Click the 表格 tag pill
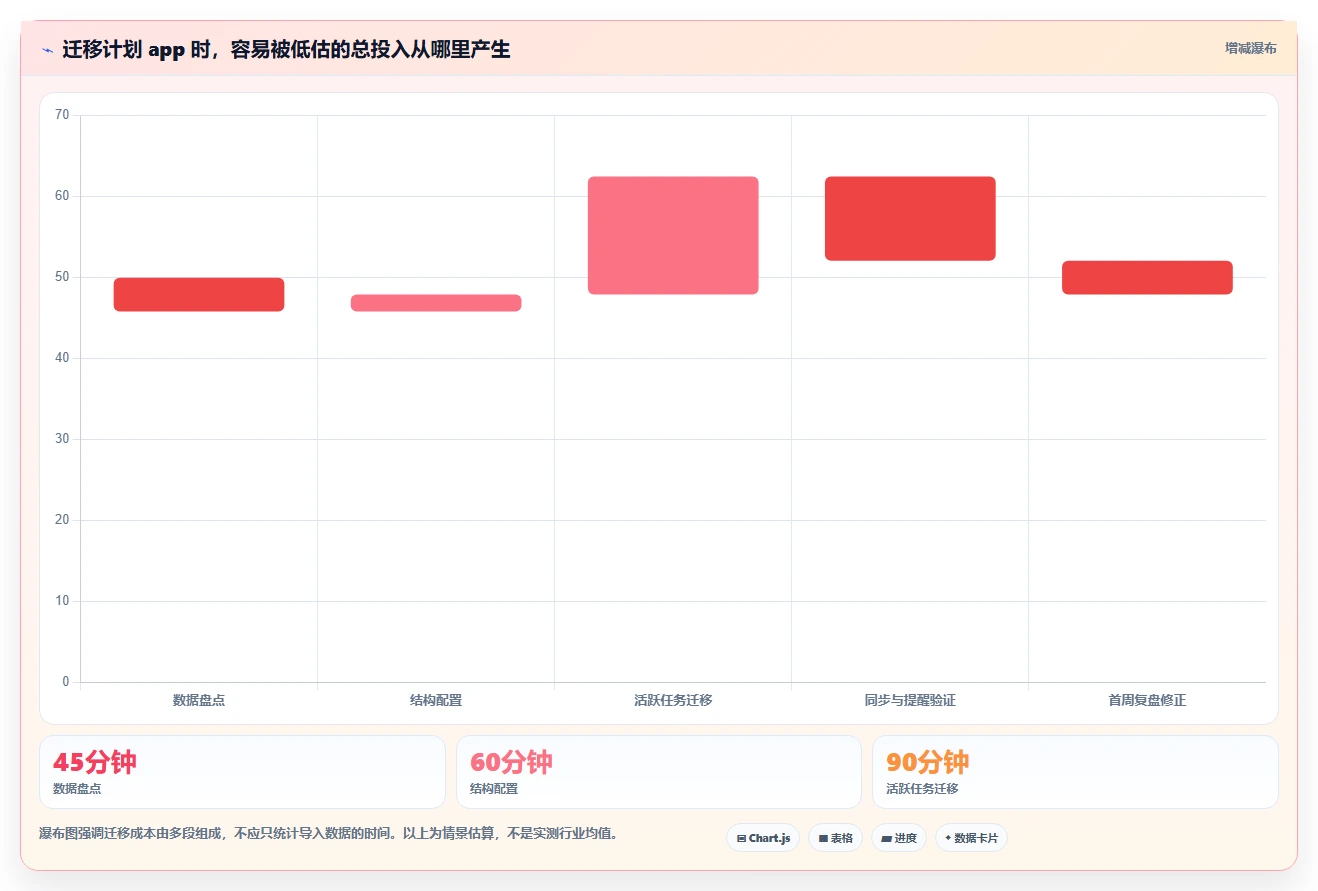 tap(835, 838)
